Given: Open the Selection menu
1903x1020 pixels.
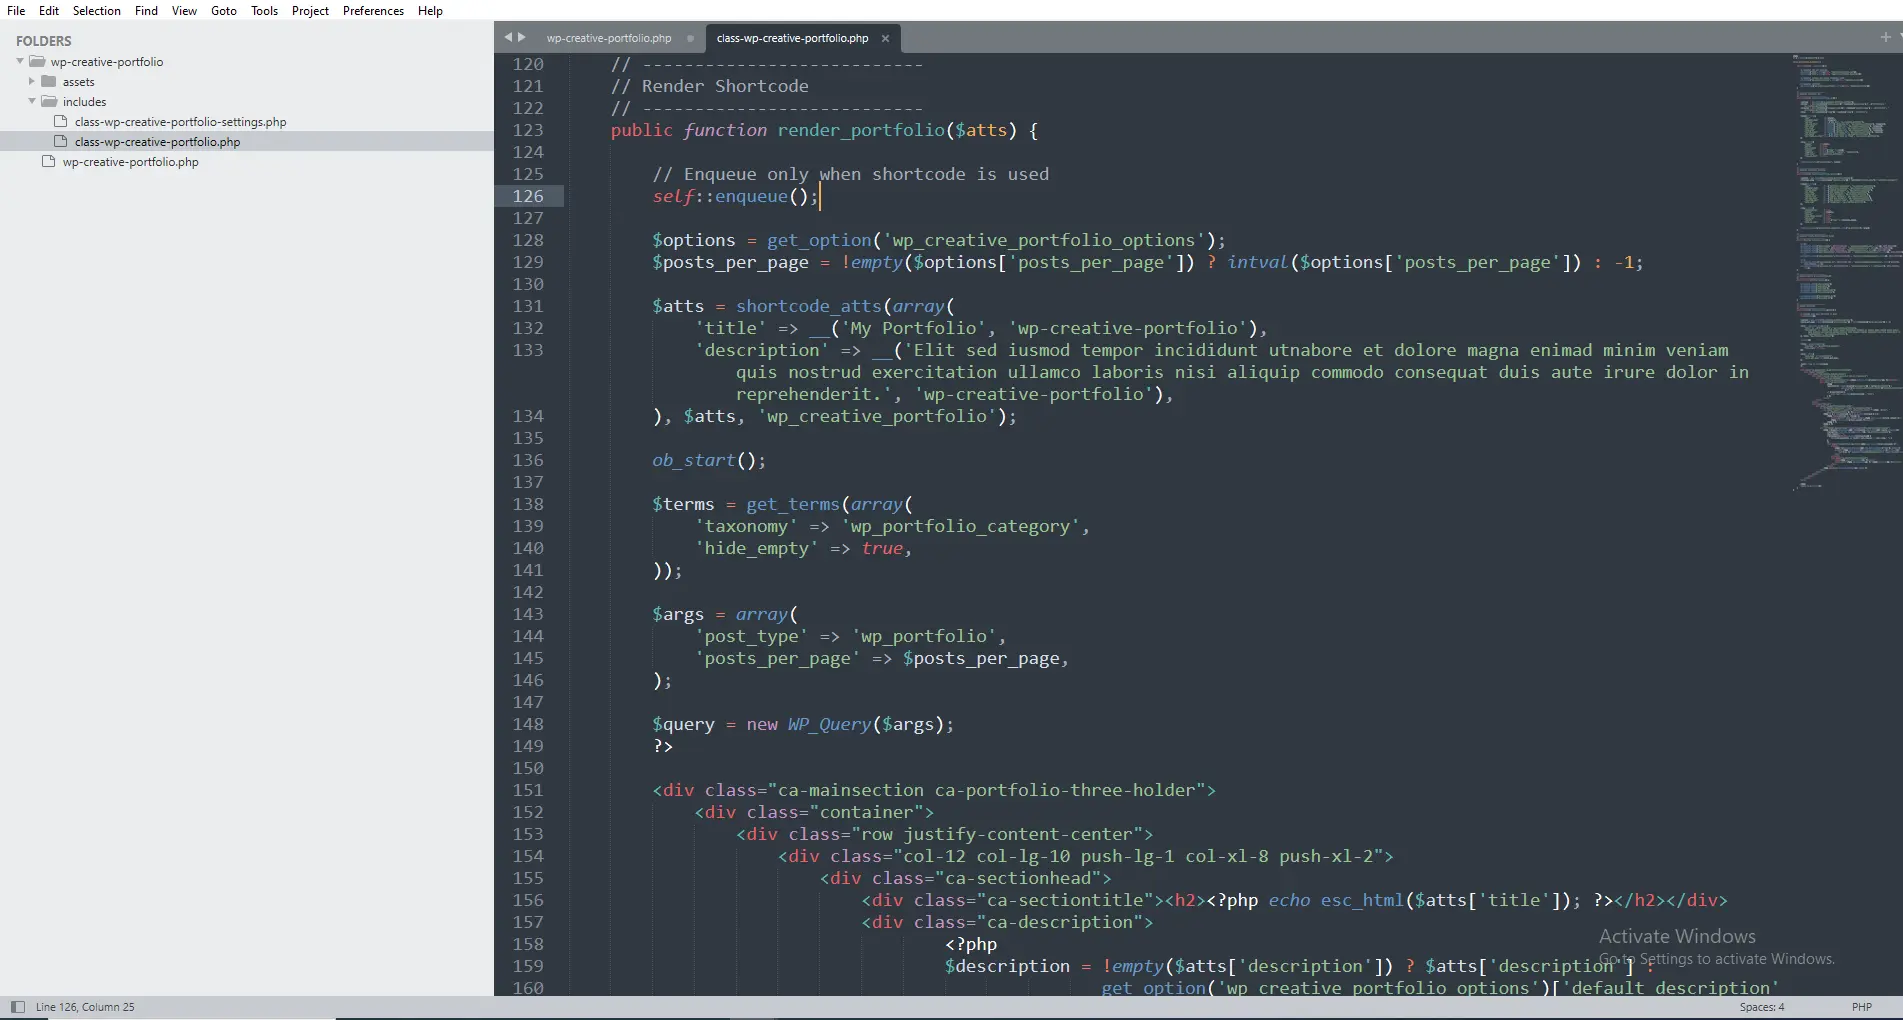Looking at the screenshot, I should (x=96, y=11).
